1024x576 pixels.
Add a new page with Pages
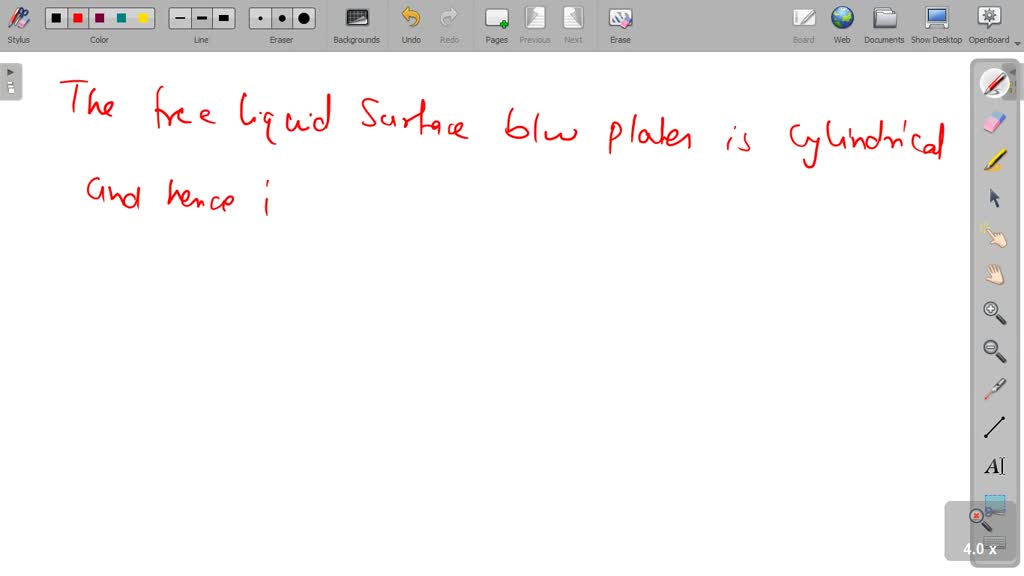(496, 25)
